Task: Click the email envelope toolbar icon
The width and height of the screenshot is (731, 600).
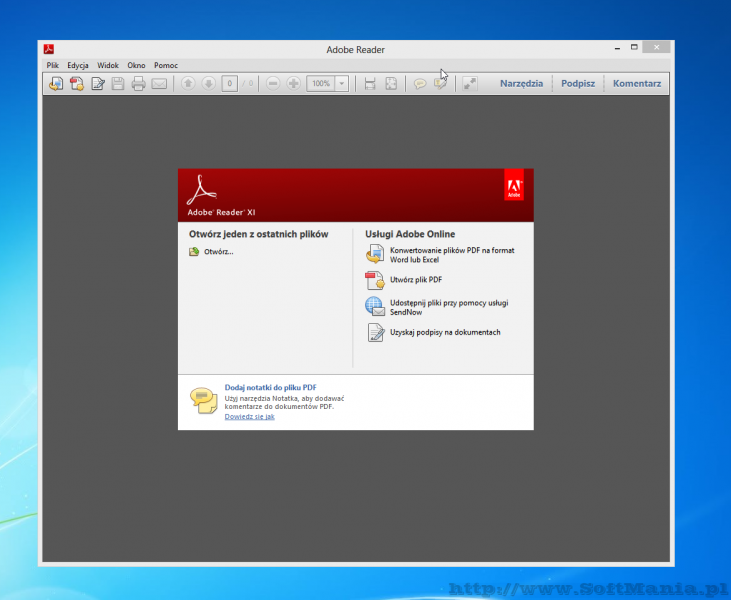Action: (x=159, y=84)
